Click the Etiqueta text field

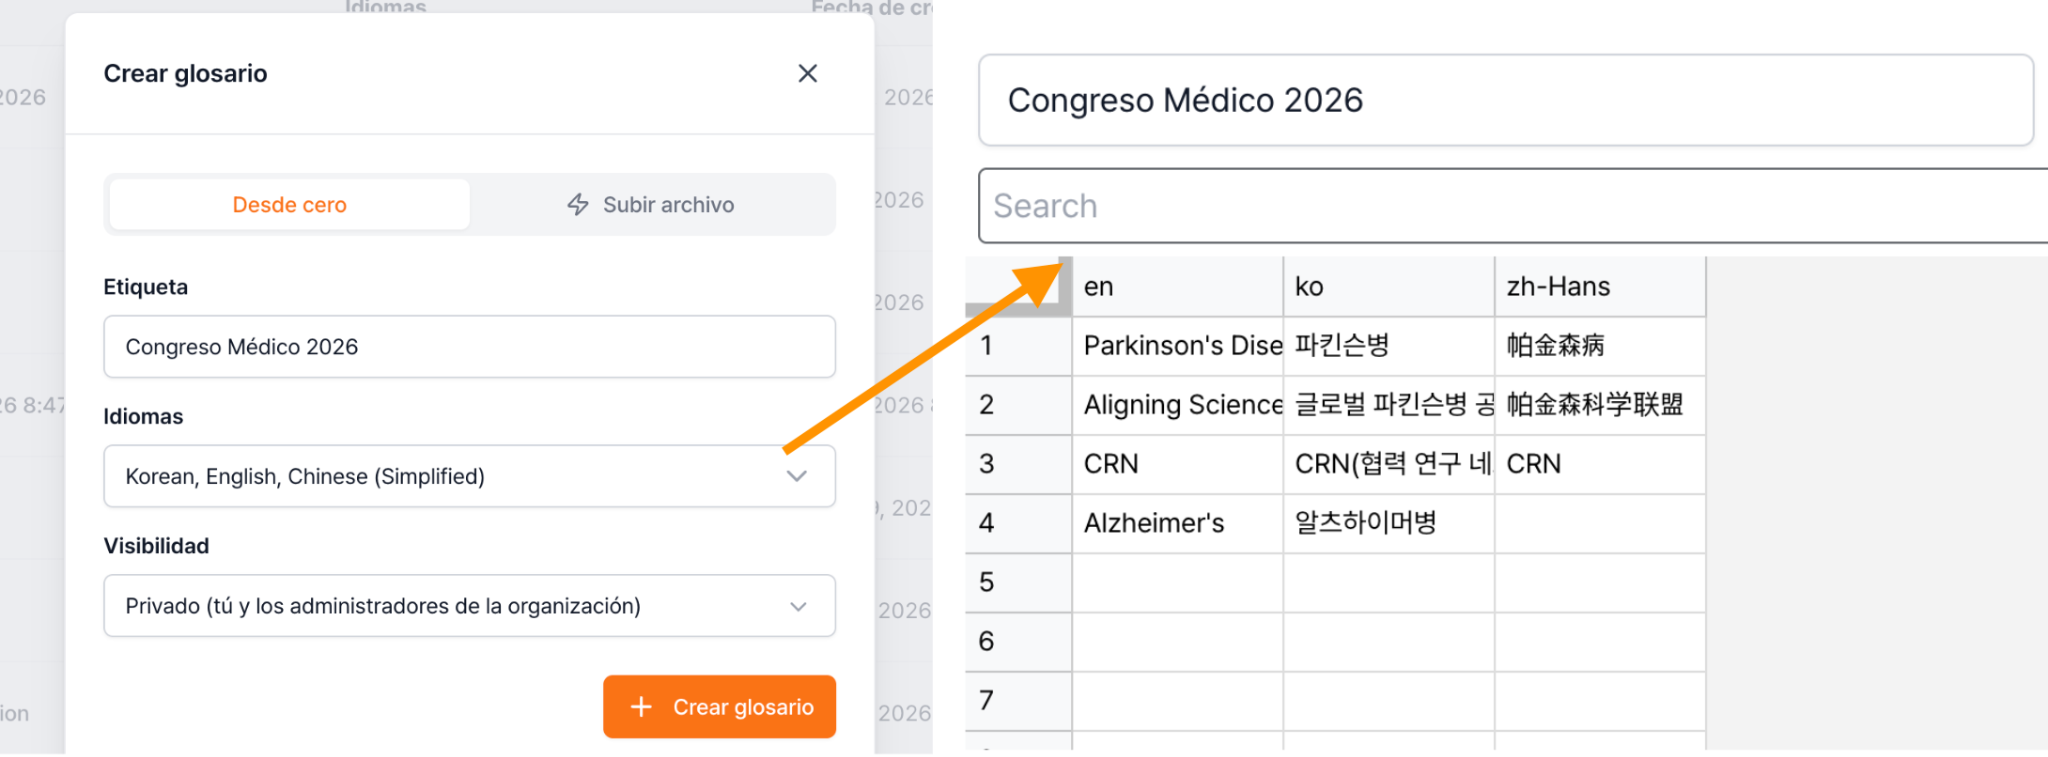(x=469, y=346)
